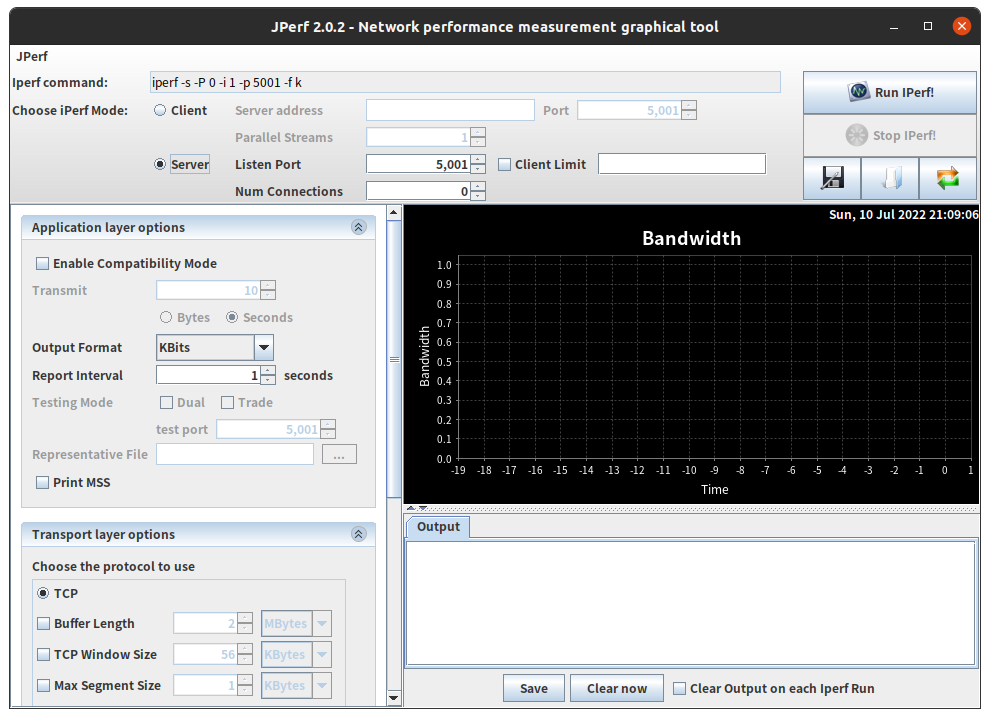Screen dimensions: 990x718
Task: Enable the Buffer Length option
Action: coord(44,623)
